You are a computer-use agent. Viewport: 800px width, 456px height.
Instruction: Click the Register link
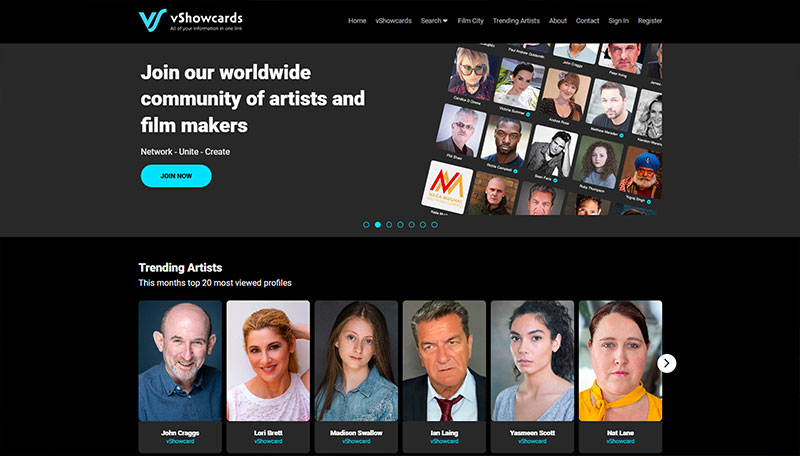point(650,21)
